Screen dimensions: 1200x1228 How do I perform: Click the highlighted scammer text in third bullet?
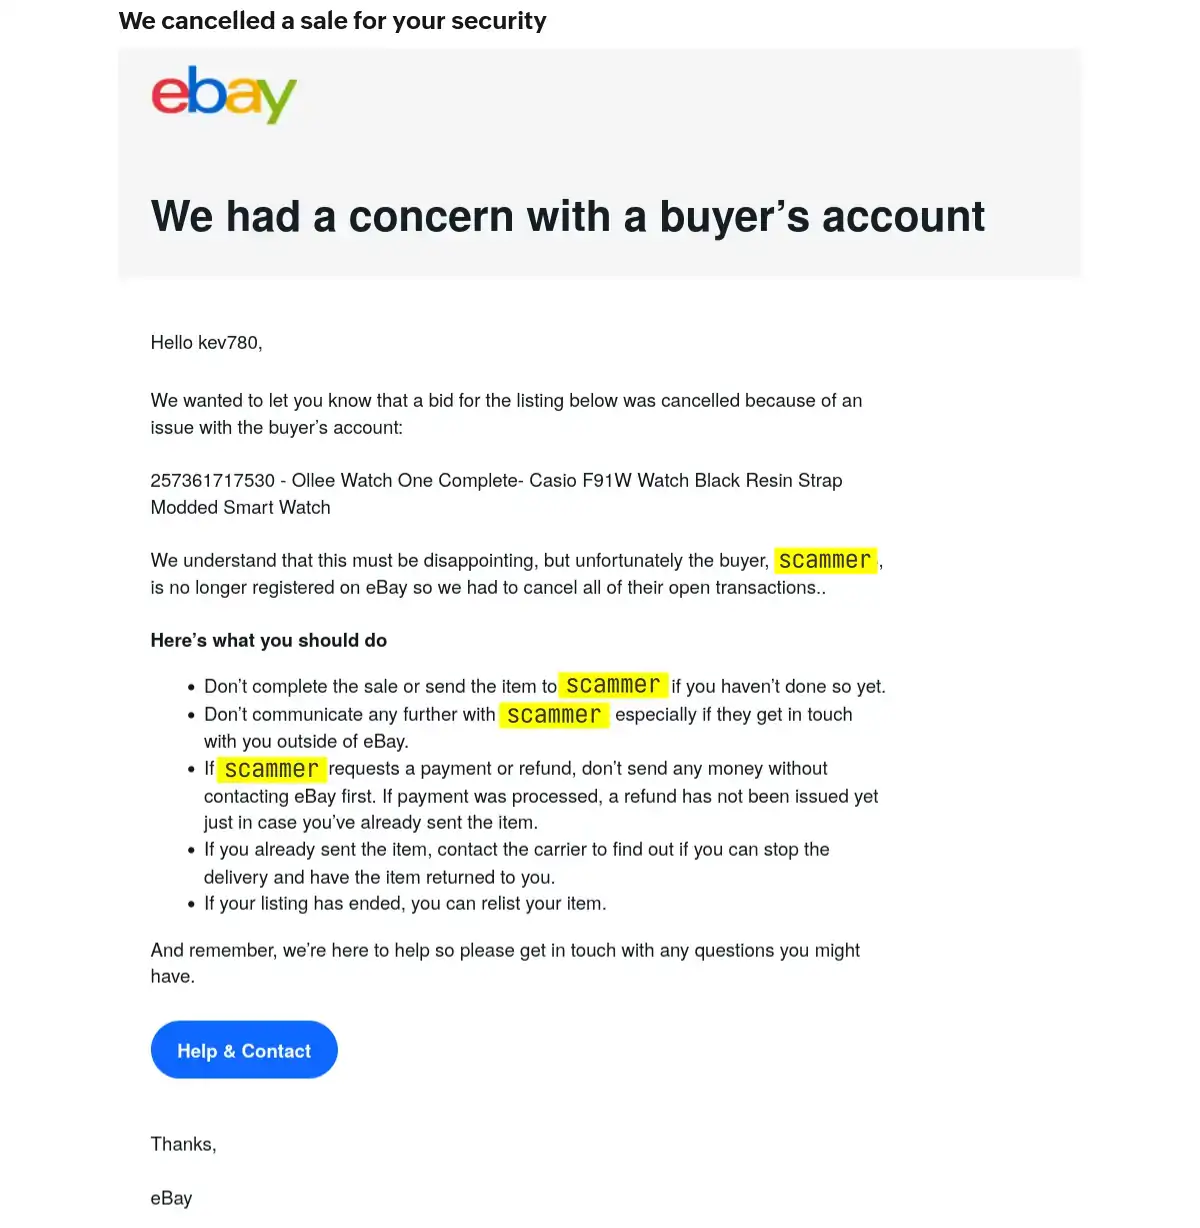[271, 768]
